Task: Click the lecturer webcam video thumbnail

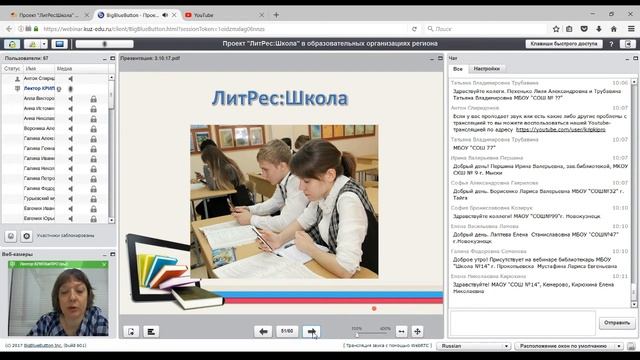Action: point(58,302)
